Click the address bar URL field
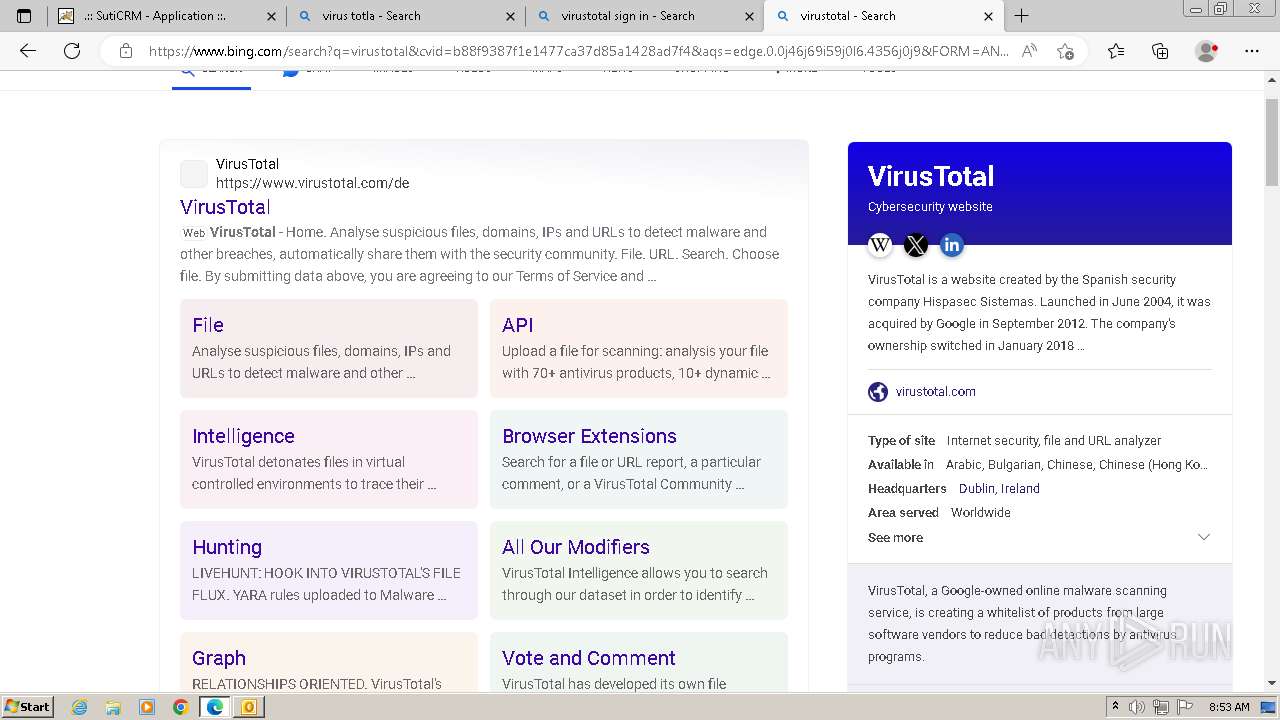Viewport: 1280px width, 720px height. (578, 51)
